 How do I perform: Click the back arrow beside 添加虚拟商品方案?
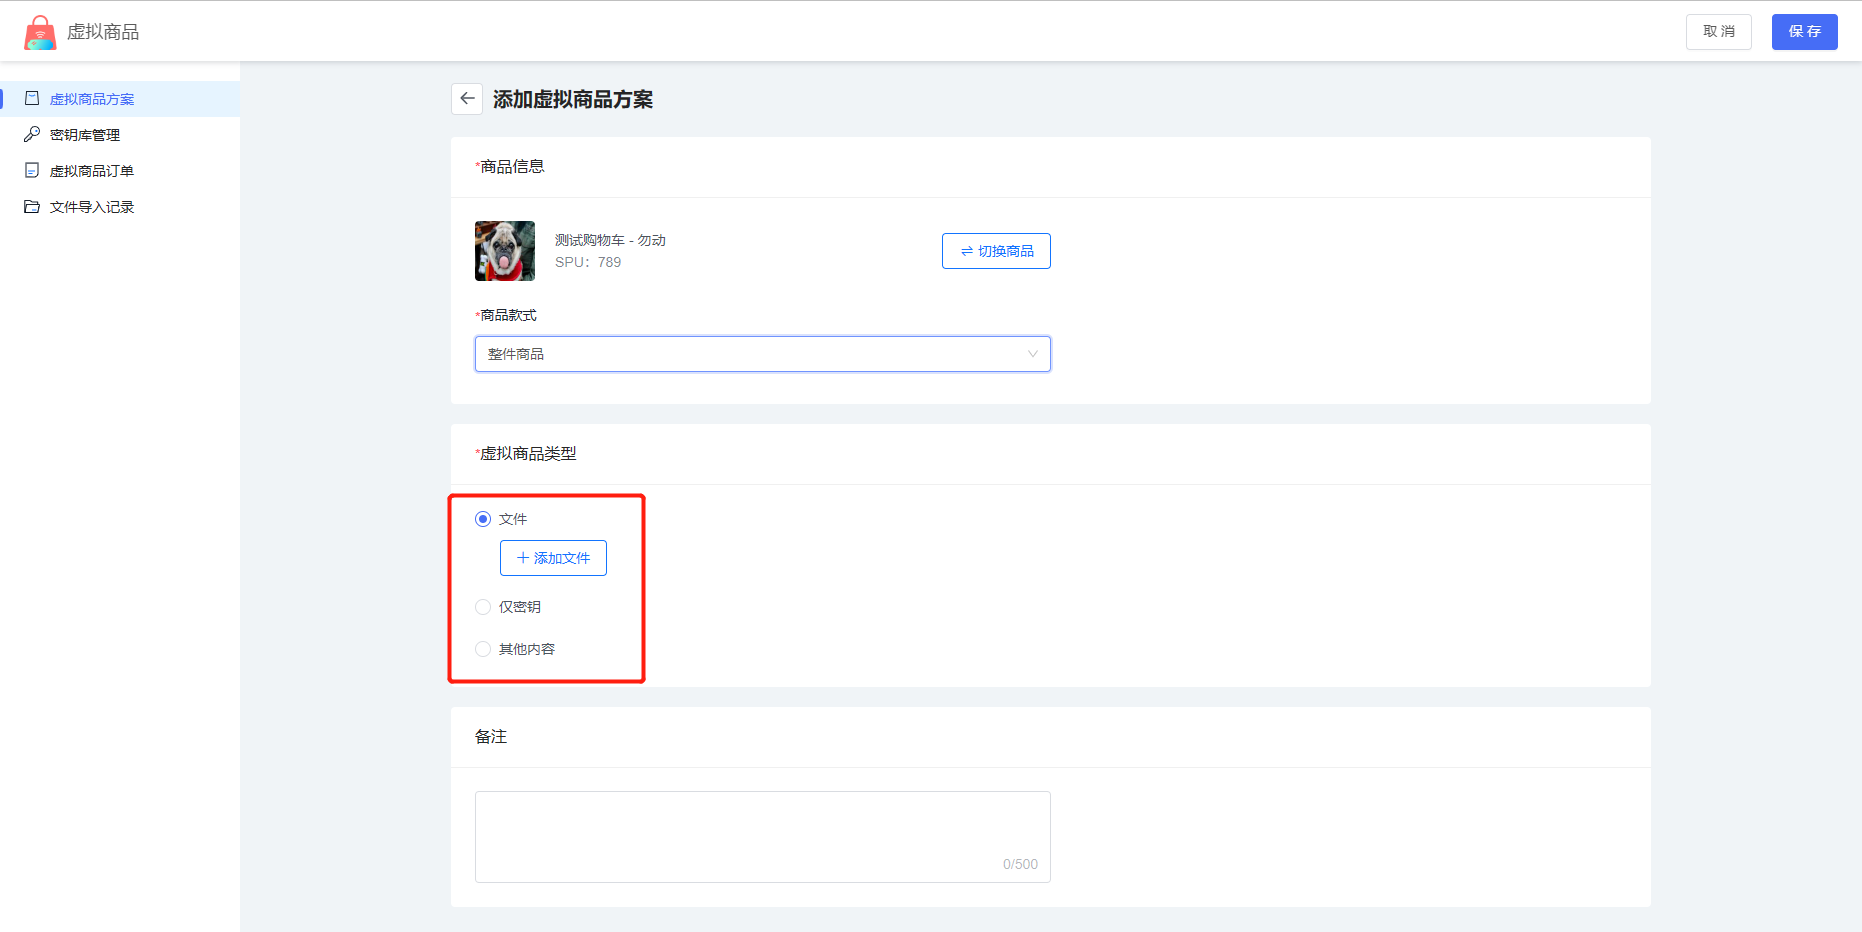tap(467, 99)
